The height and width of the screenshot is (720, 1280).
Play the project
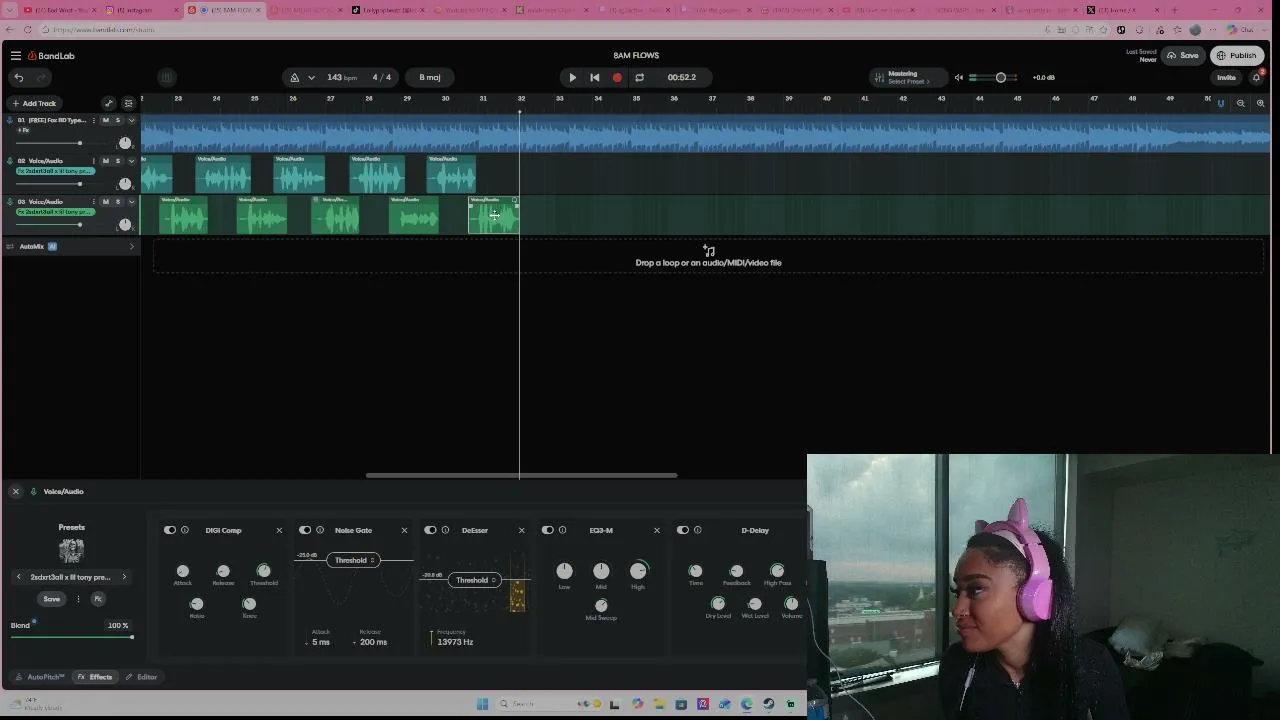(572, 77)
